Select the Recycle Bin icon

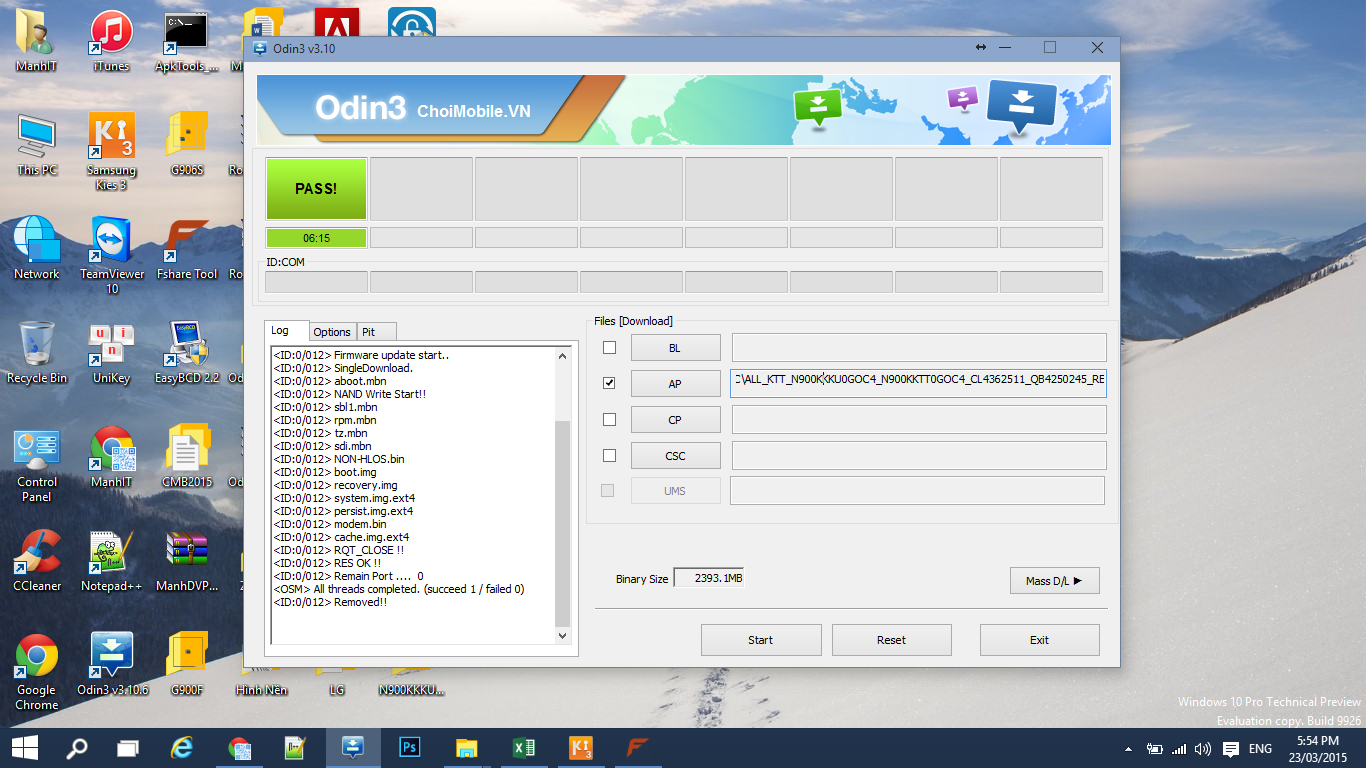point(37,353)
